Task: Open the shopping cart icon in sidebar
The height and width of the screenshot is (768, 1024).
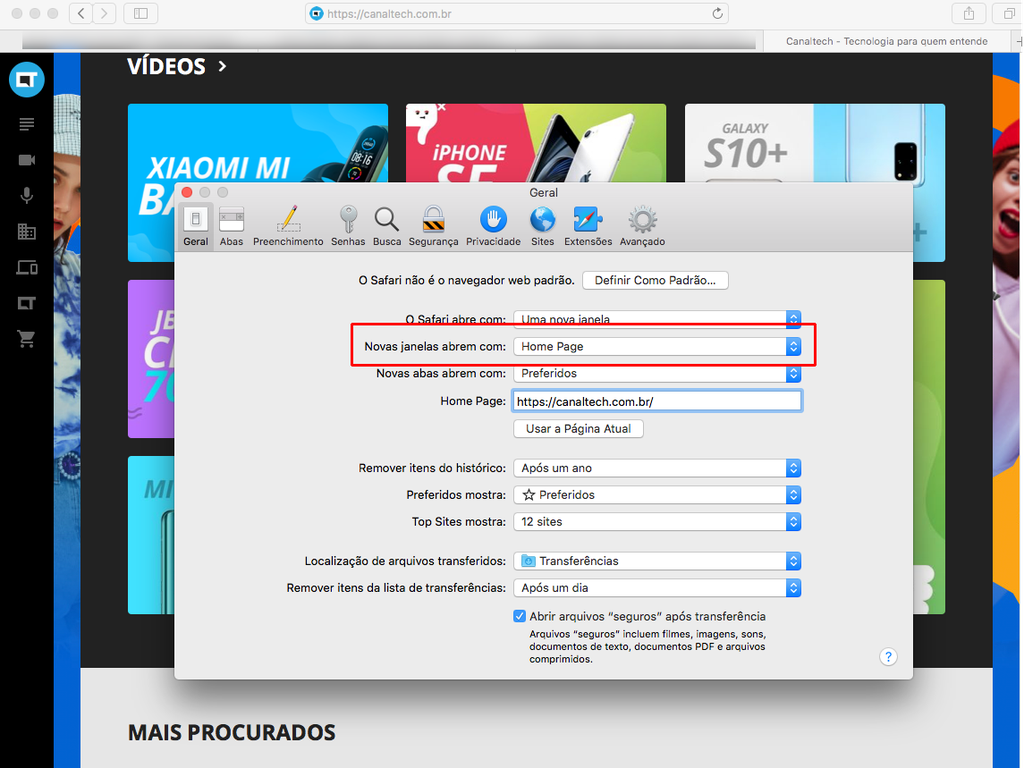Action: pos(27,338)
